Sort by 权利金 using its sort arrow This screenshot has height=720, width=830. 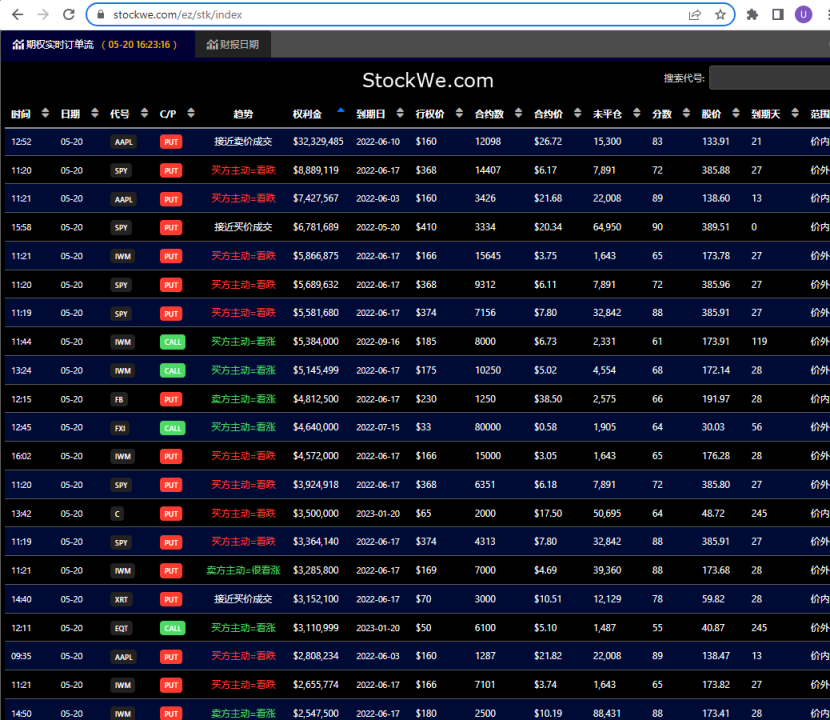coord(341,111)
